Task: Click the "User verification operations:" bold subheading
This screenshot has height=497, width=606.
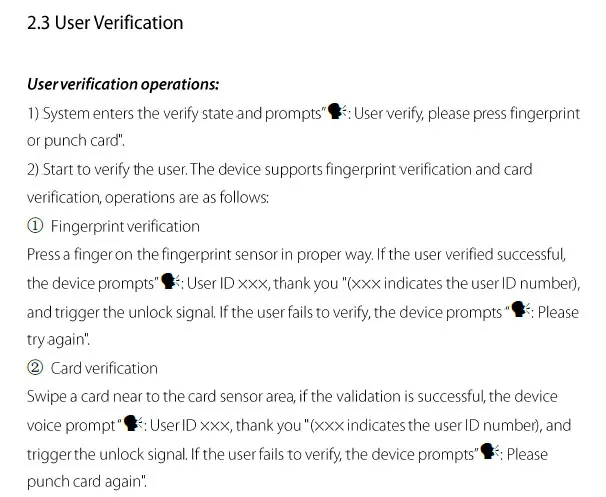Action: click(x=123, y=84)
